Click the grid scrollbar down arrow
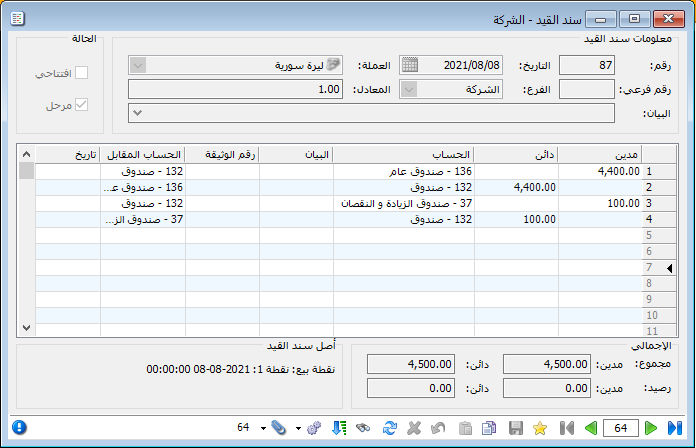 (x=26, y=328)
